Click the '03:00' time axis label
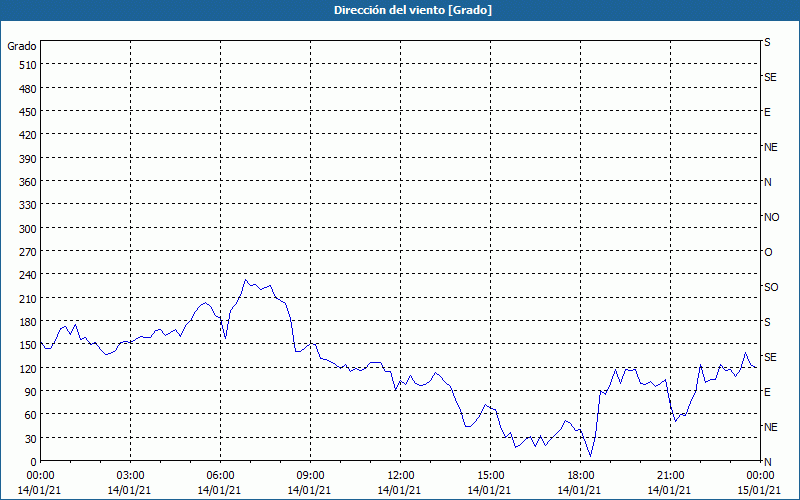 coord(130,476)
